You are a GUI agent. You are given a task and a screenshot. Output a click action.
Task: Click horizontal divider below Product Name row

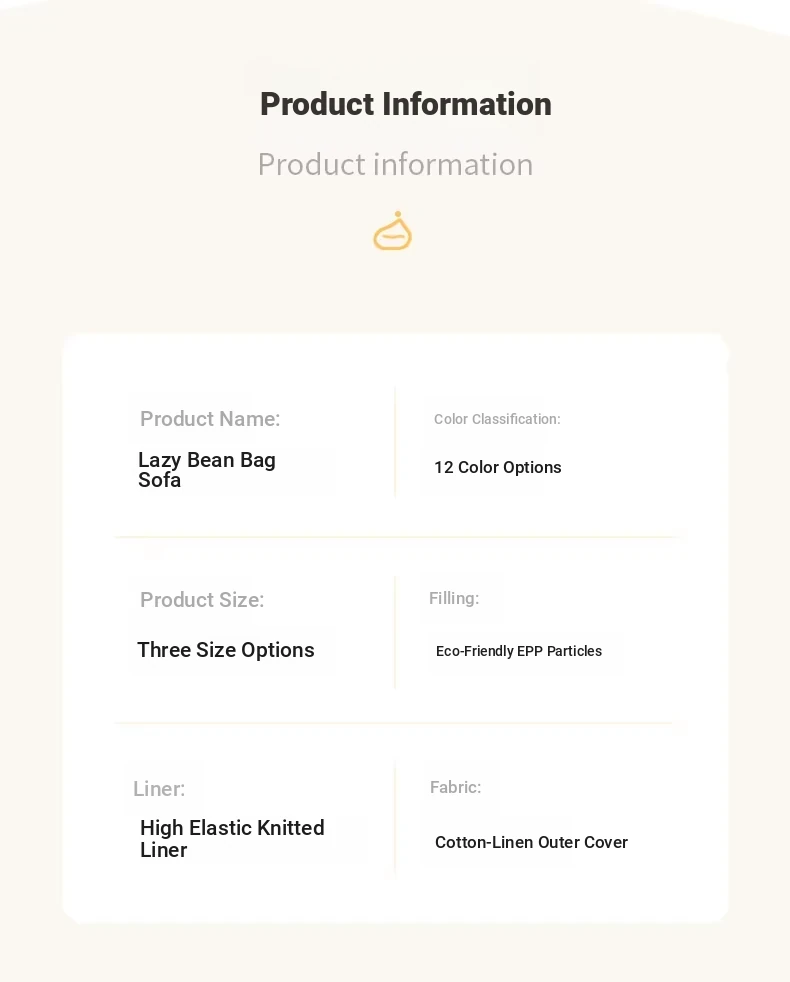click(400, 537)
